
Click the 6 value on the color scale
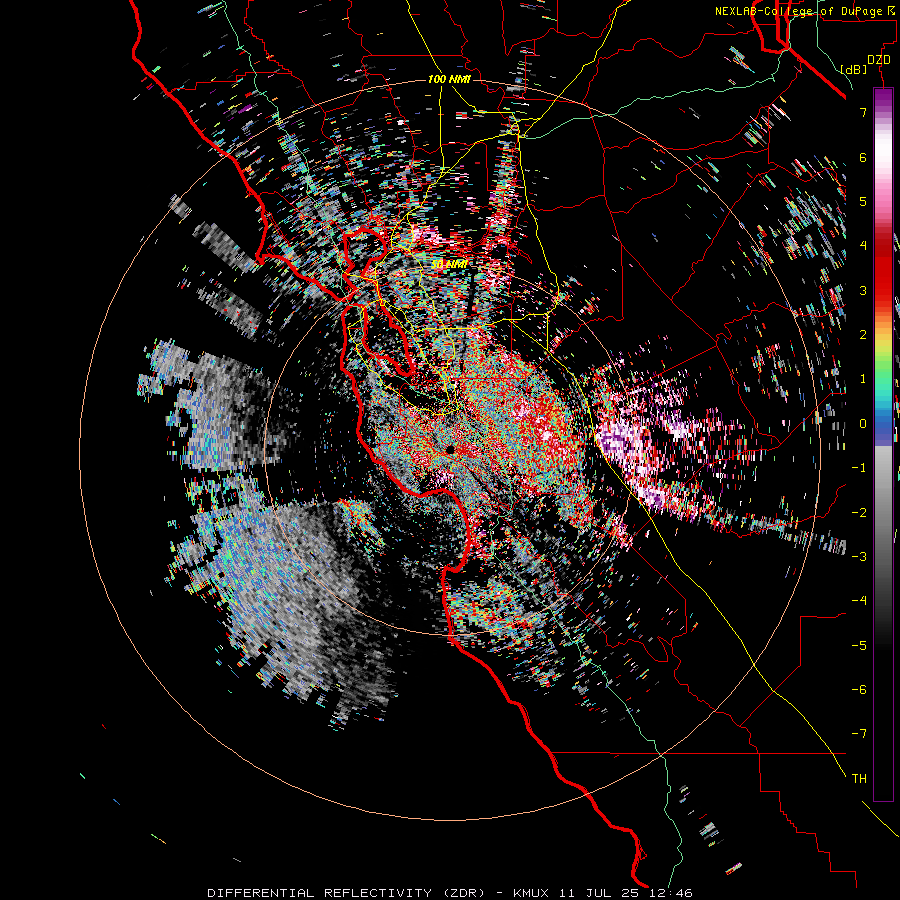click(863, 157)
